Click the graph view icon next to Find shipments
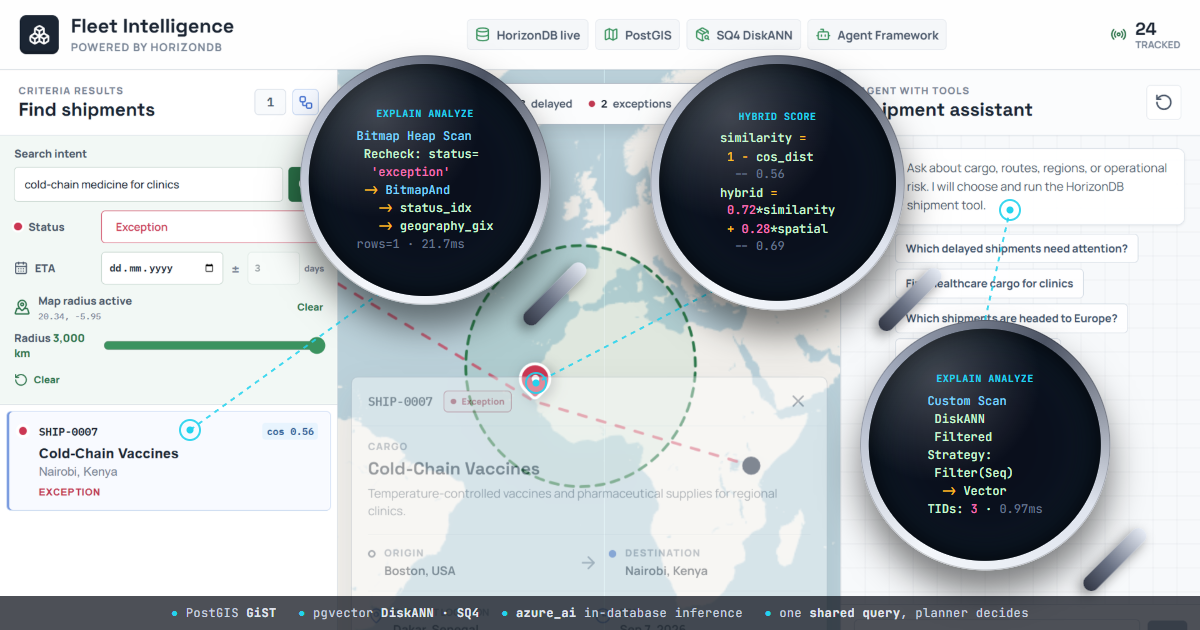Viewport: 1200px width, 630px height. (x=306, y=102)
